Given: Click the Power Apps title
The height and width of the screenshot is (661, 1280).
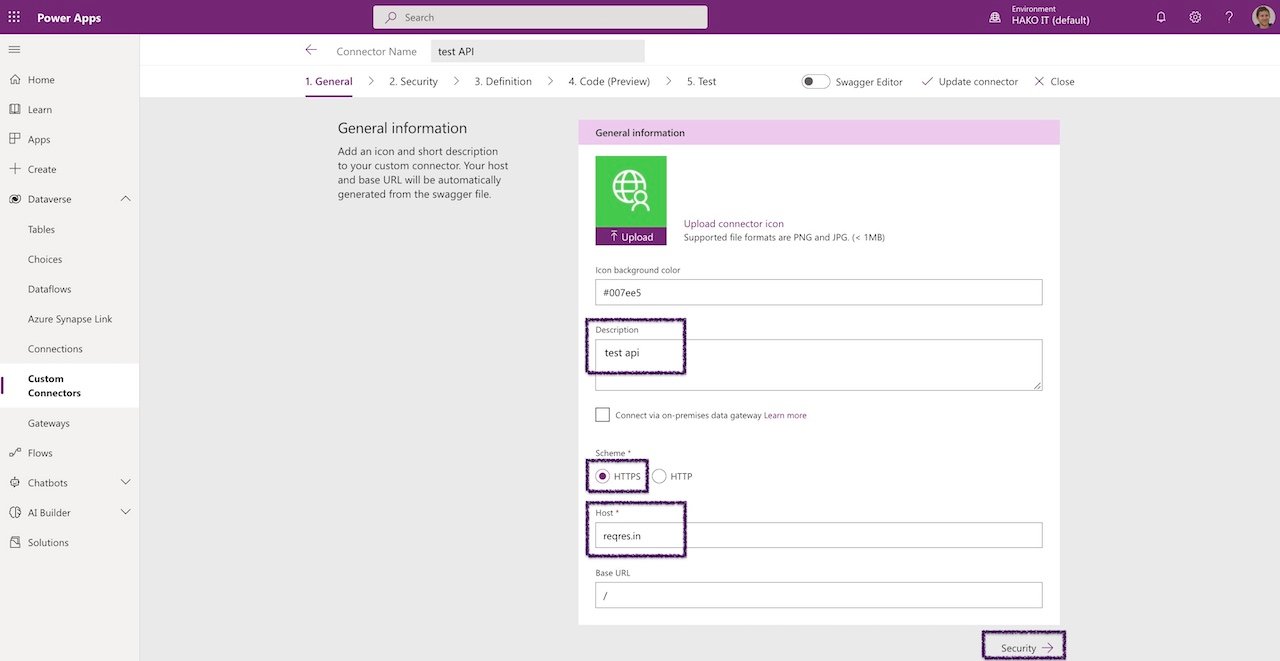Looking at the screenshot, I should 69,18.
